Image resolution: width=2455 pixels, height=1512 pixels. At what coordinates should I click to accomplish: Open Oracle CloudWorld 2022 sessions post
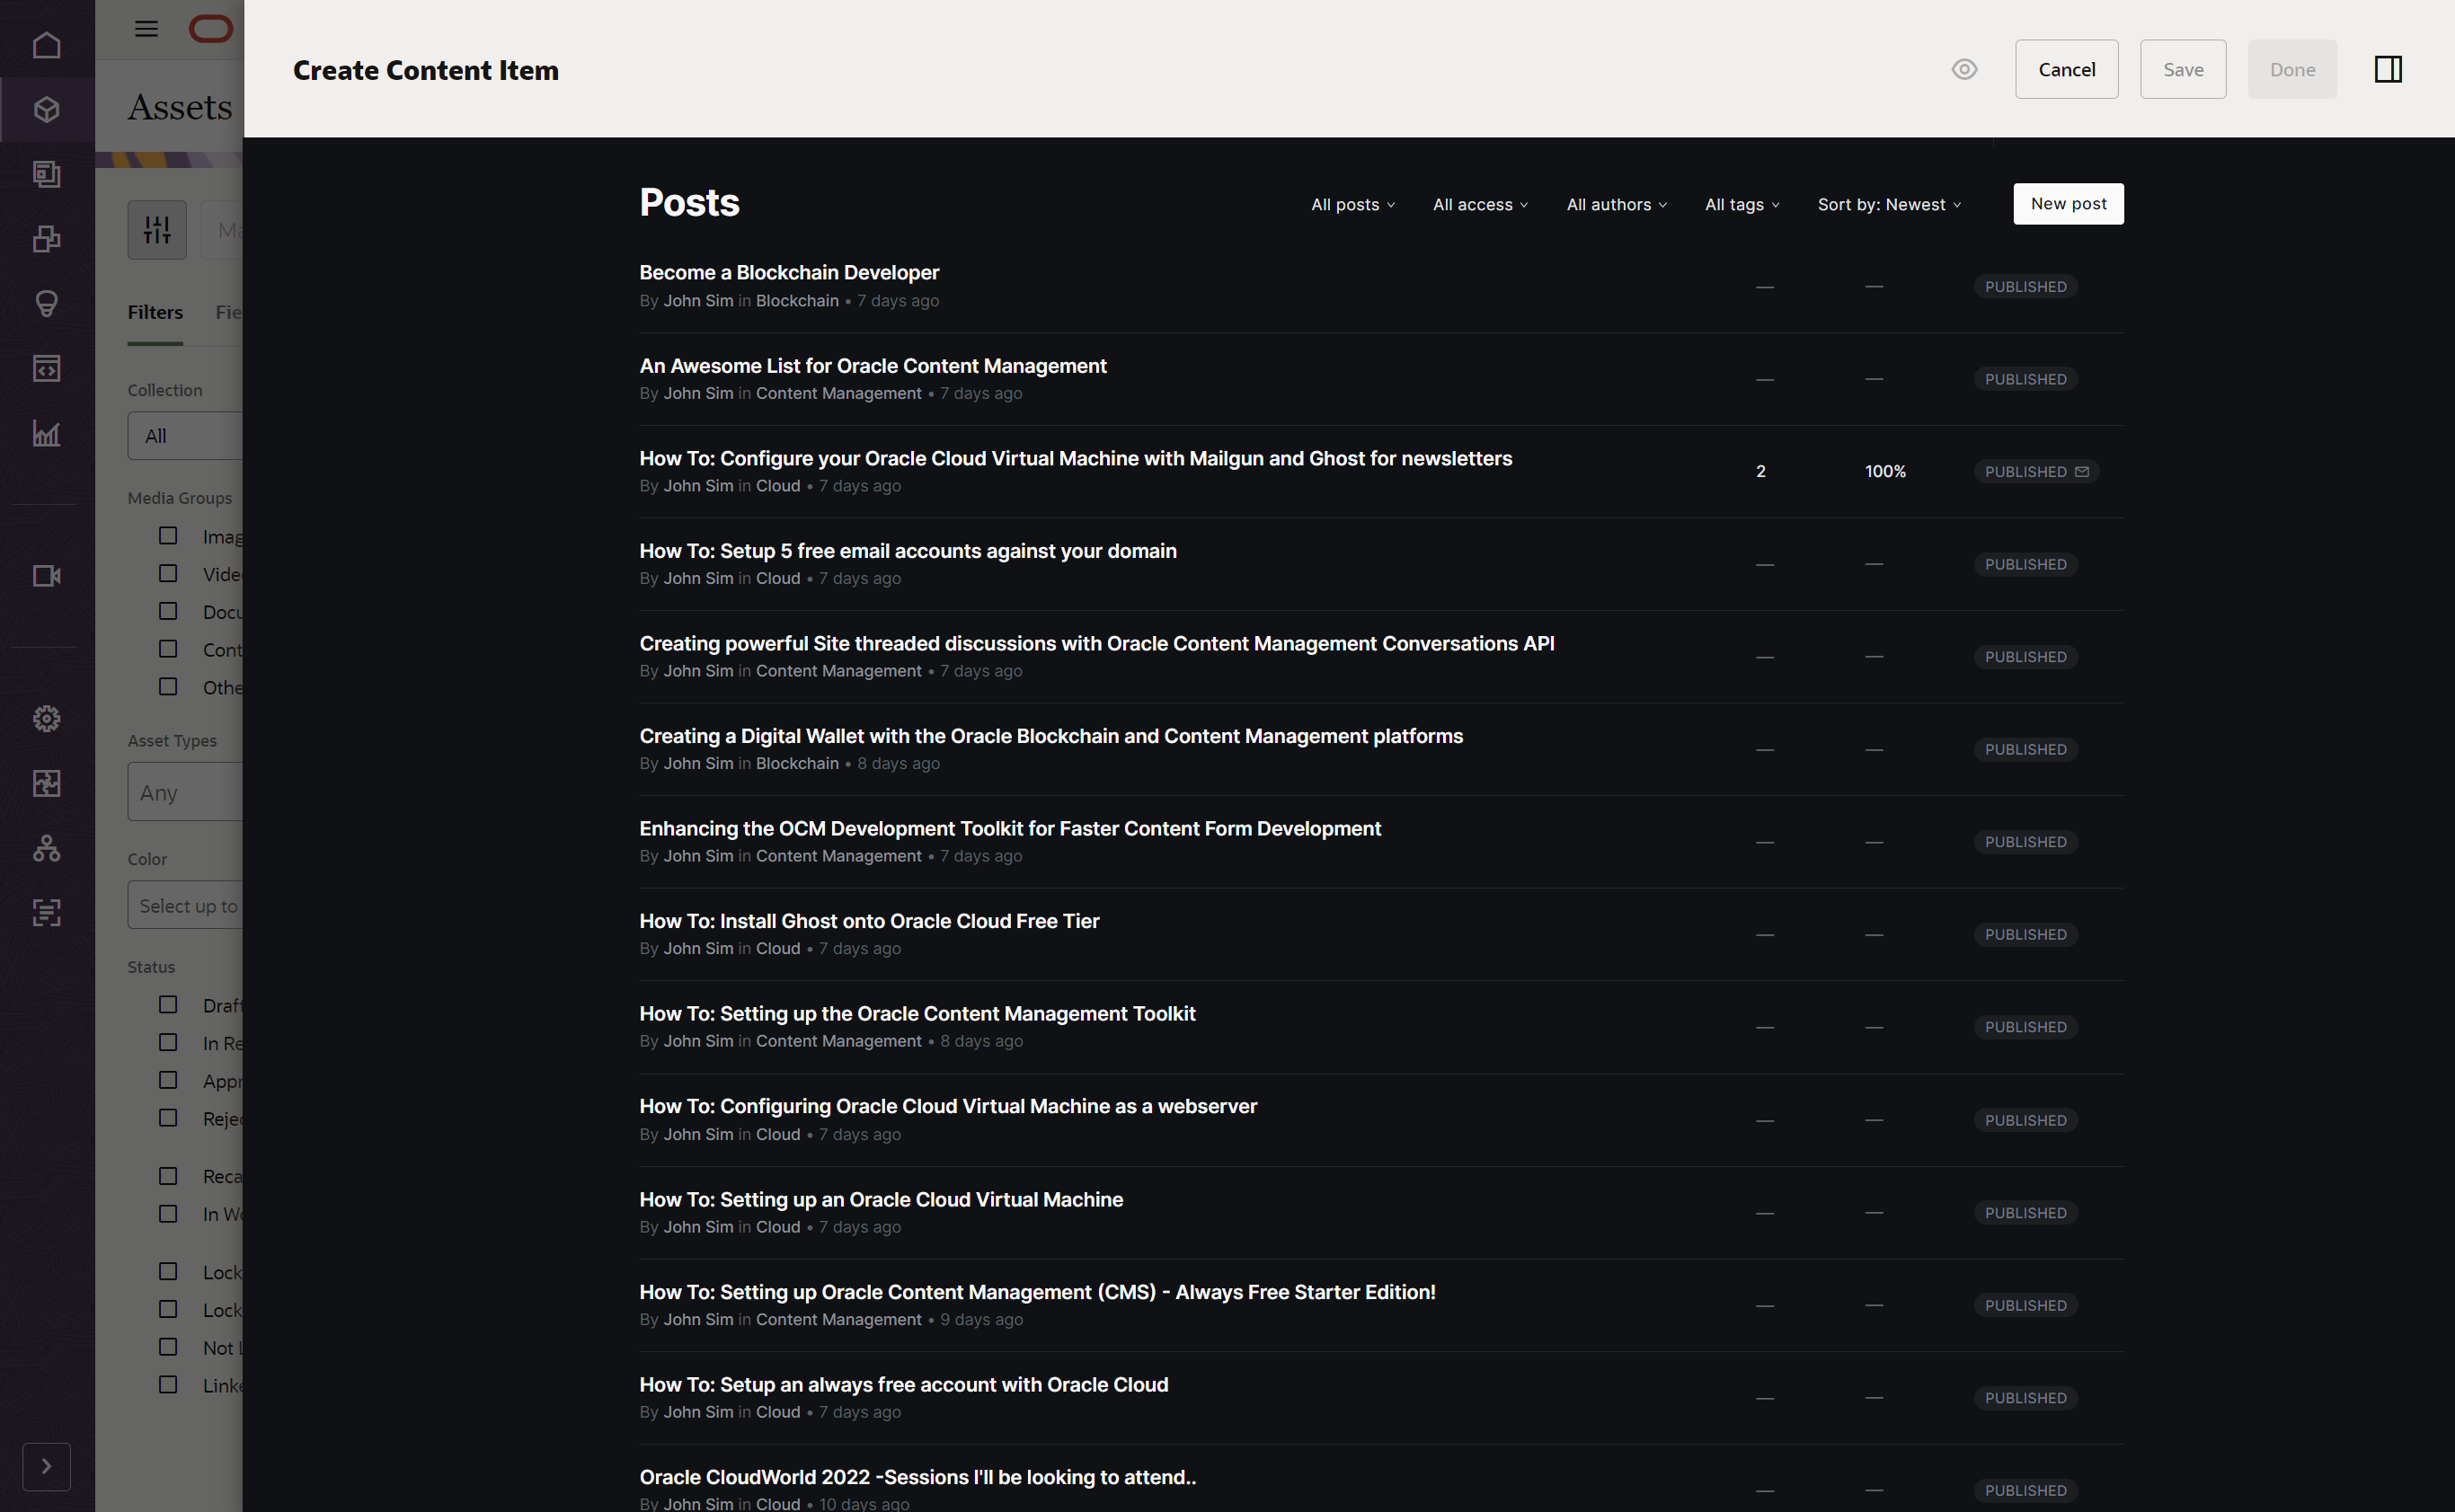point(918,1477)
